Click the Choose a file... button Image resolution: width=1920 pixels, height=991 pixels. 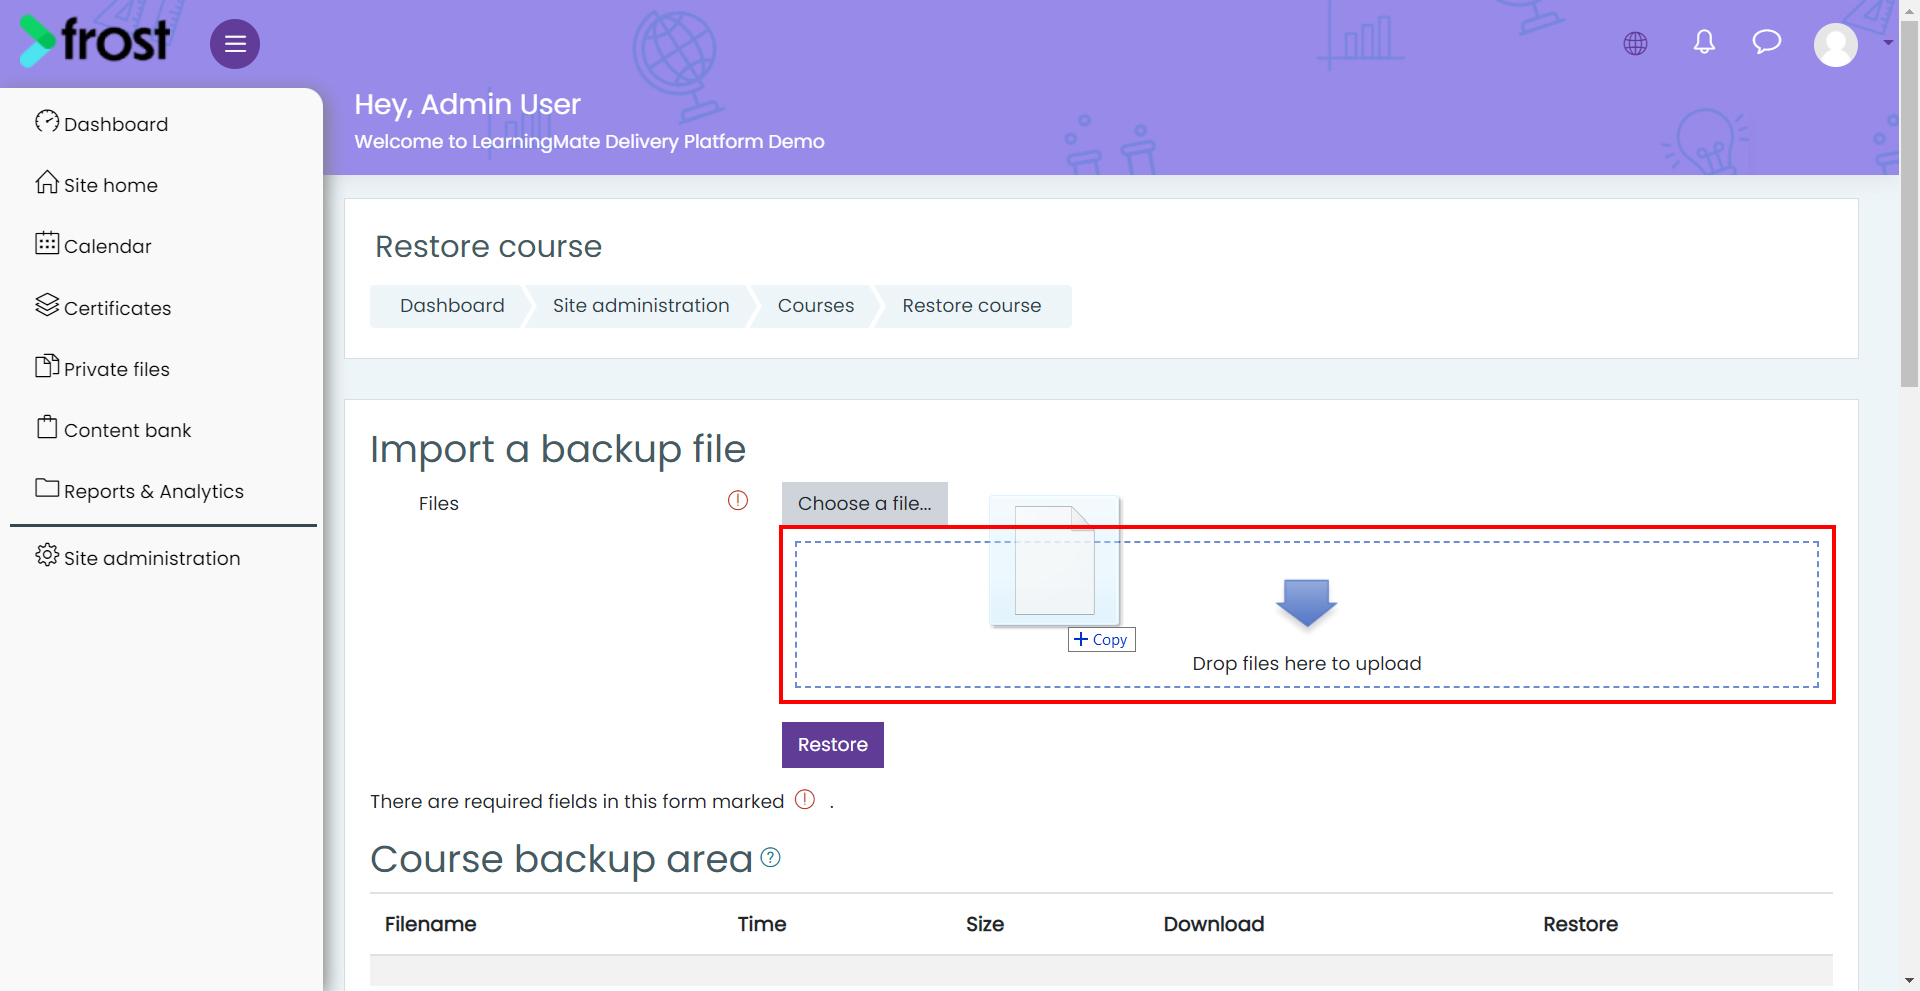tap(865, 503)
